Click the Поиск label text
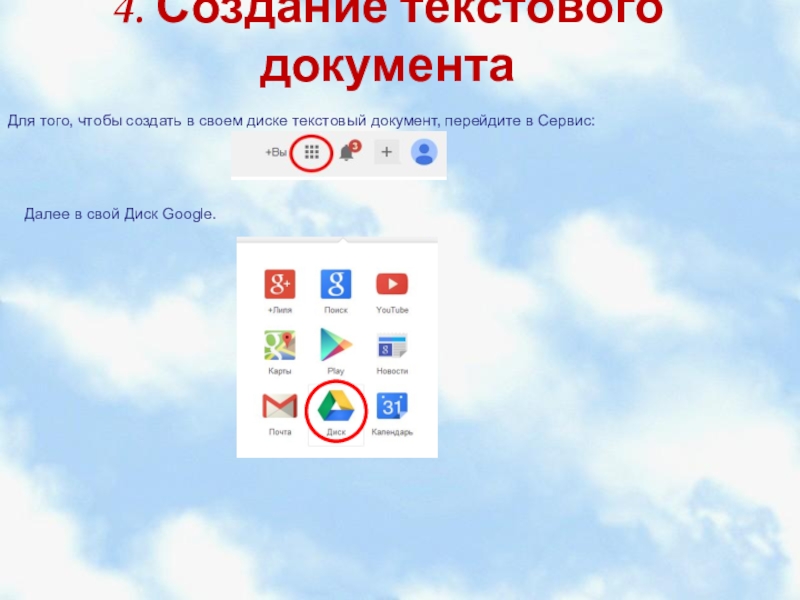800x600 pixels. (x=336, y=310)
